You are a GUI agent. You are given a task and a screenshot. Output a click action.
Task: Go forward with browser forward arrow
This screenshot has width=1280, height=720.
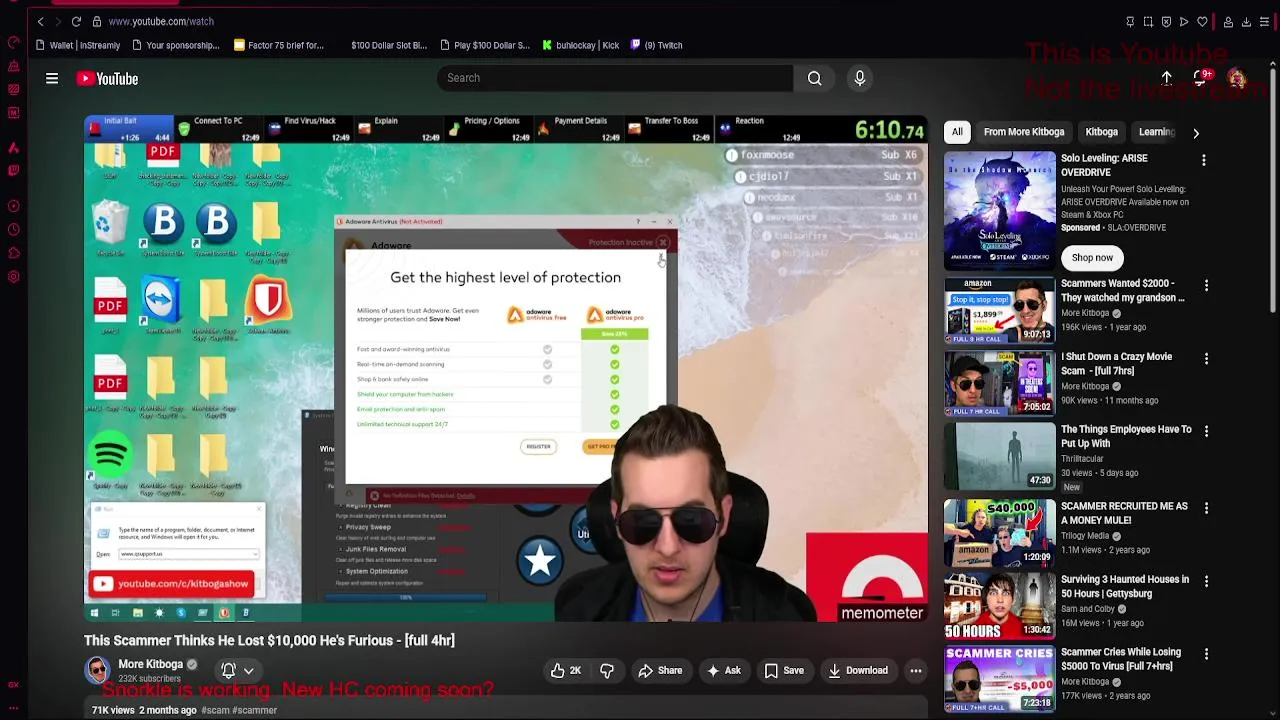[x=58, y=21]
